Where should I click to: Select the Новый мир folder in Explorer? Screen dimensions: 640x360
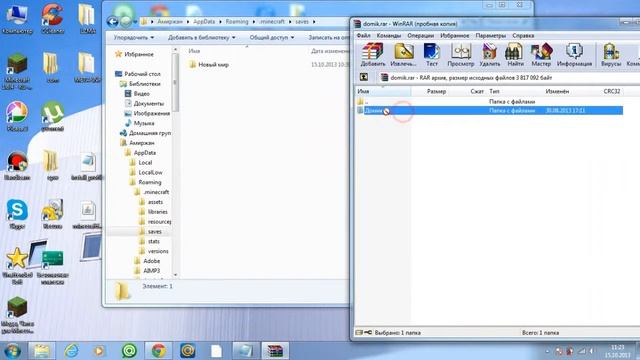[x=209, y=64]
